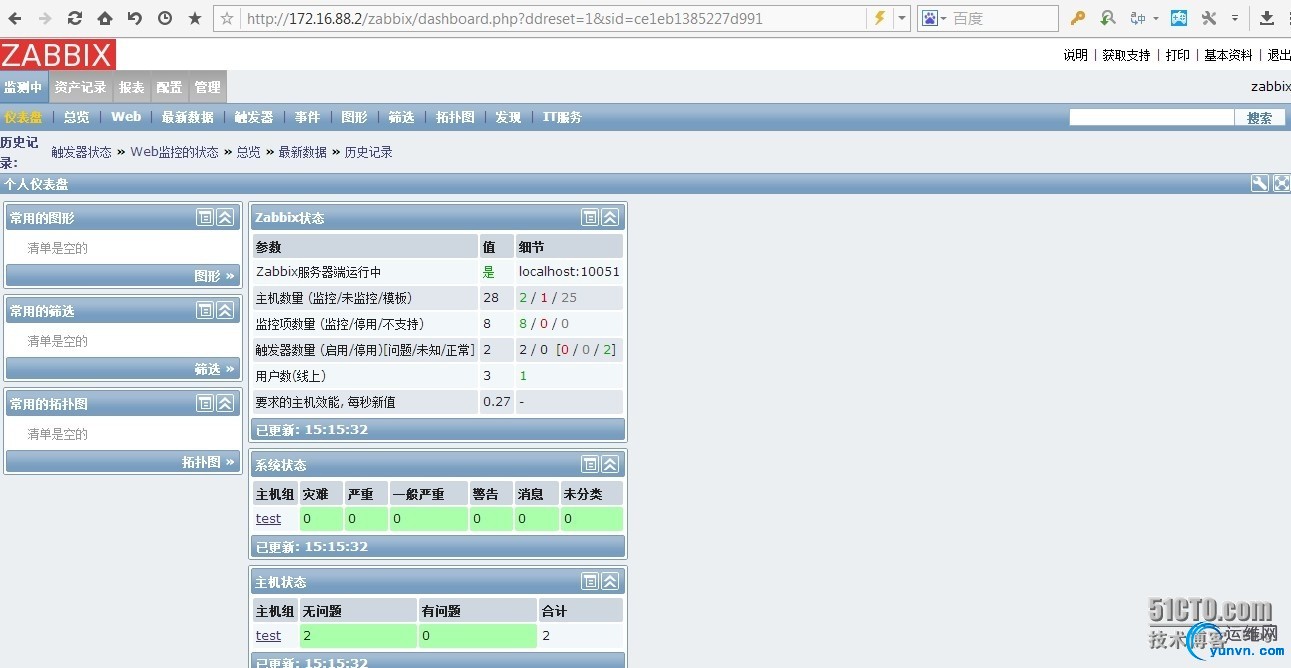
Task: Open Web监控的状态 in history breadcrumbs
Action: pos(174,152)
